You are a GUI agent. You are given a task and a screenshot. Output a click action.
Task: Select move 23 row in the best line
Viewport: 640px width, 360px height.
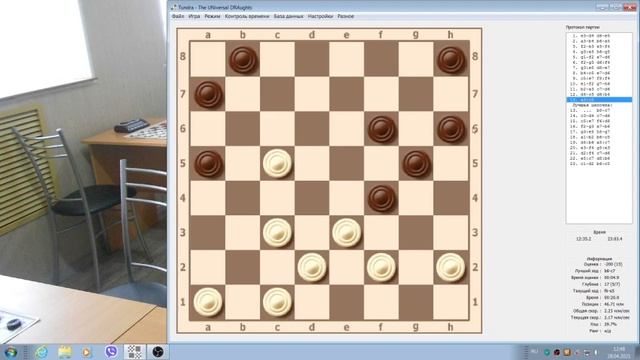[599, 164]
